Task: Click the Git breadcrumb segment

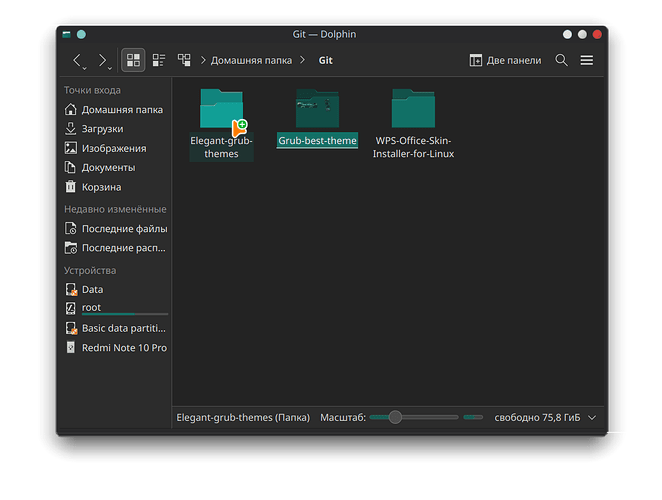Action: pos(326,60)
